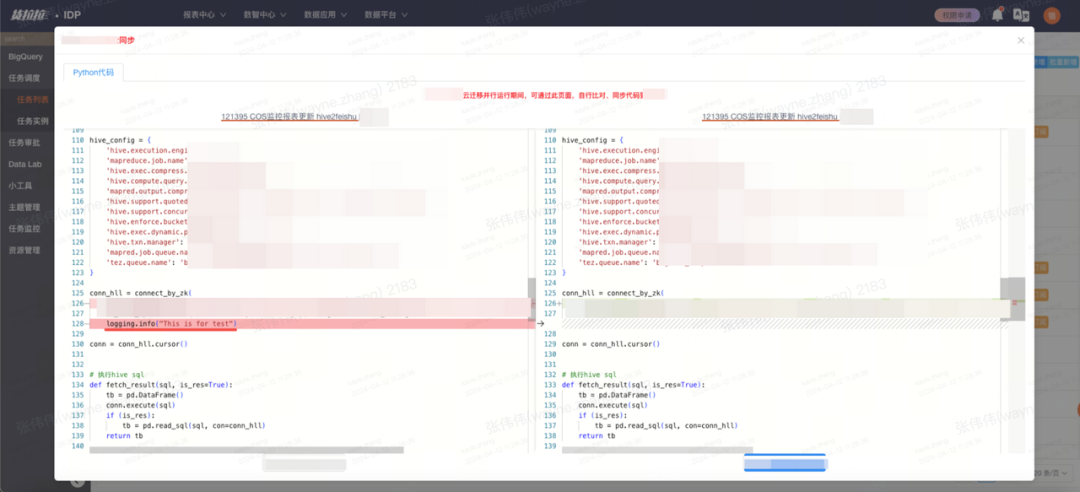The height and width of the screenshot is (492, 1080).
Task: Expand the 报表中心 dropdown menu
Action: pos(204,15)
